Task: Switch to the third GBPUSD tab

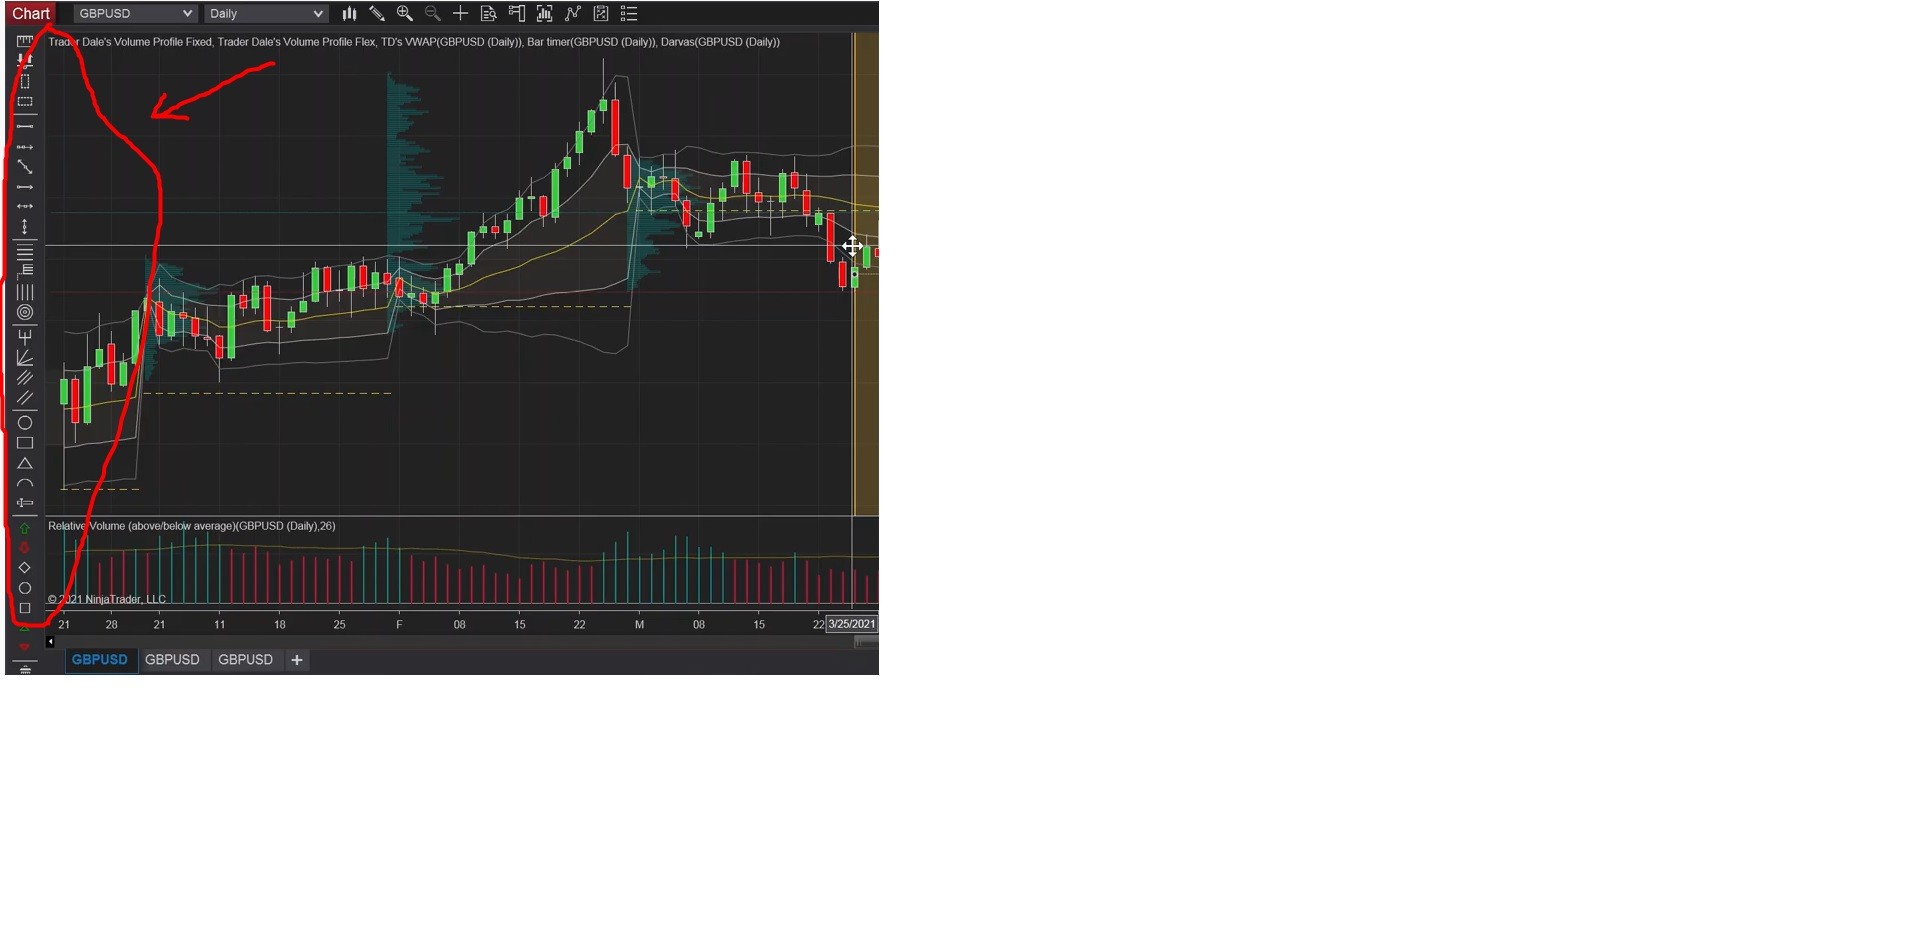Action: [246, 660]
